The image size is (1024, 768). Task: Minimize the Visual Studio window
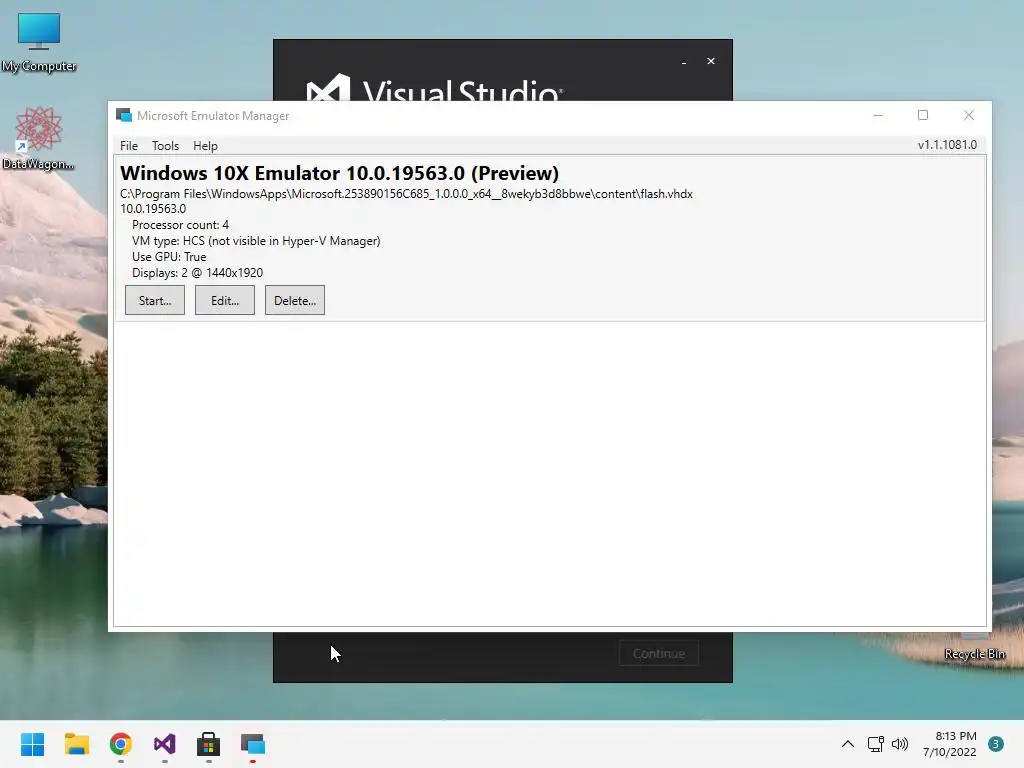[684, 61]
